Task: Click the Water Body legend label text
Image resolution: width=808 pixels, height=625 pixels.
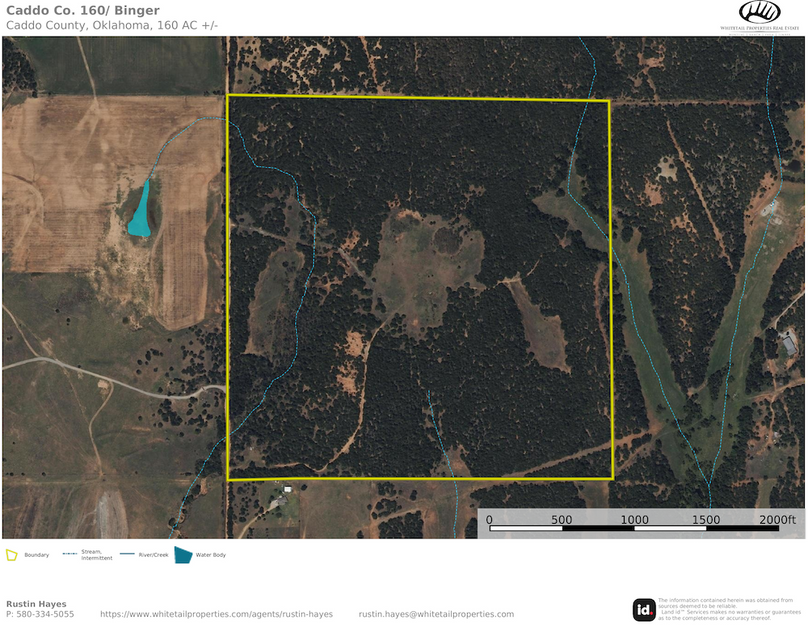Action: point(211,555)
